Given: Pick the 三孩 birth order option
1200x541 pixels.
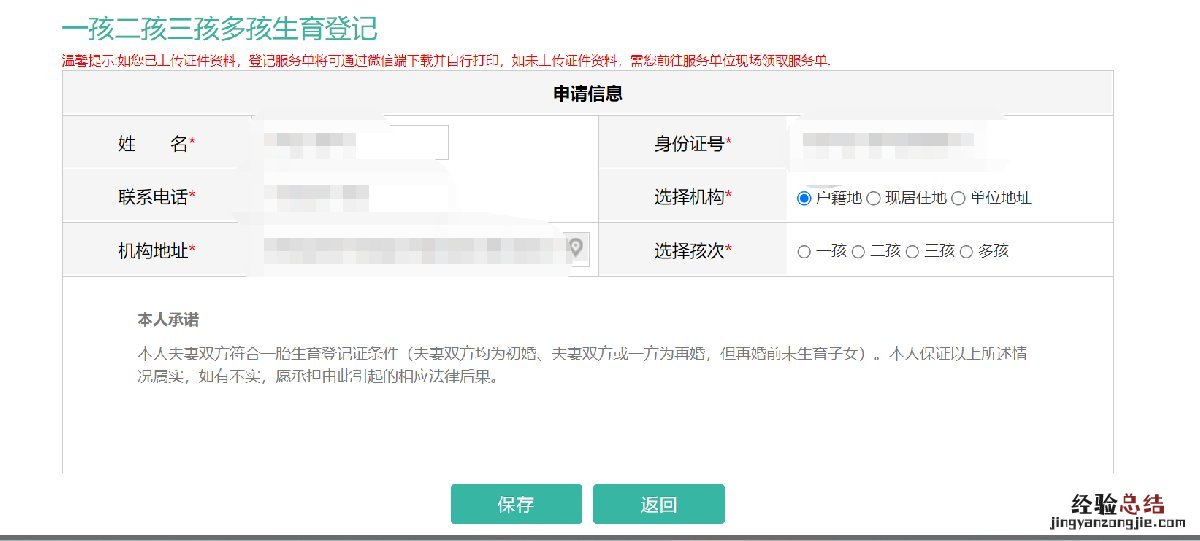Looking at the screenshot, I should point(912,252).
